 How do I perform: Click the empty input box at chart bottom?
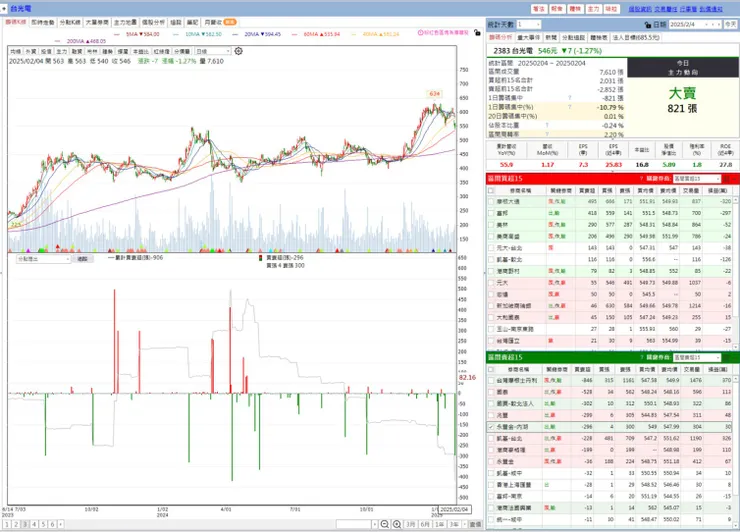(x=353, y=524)
